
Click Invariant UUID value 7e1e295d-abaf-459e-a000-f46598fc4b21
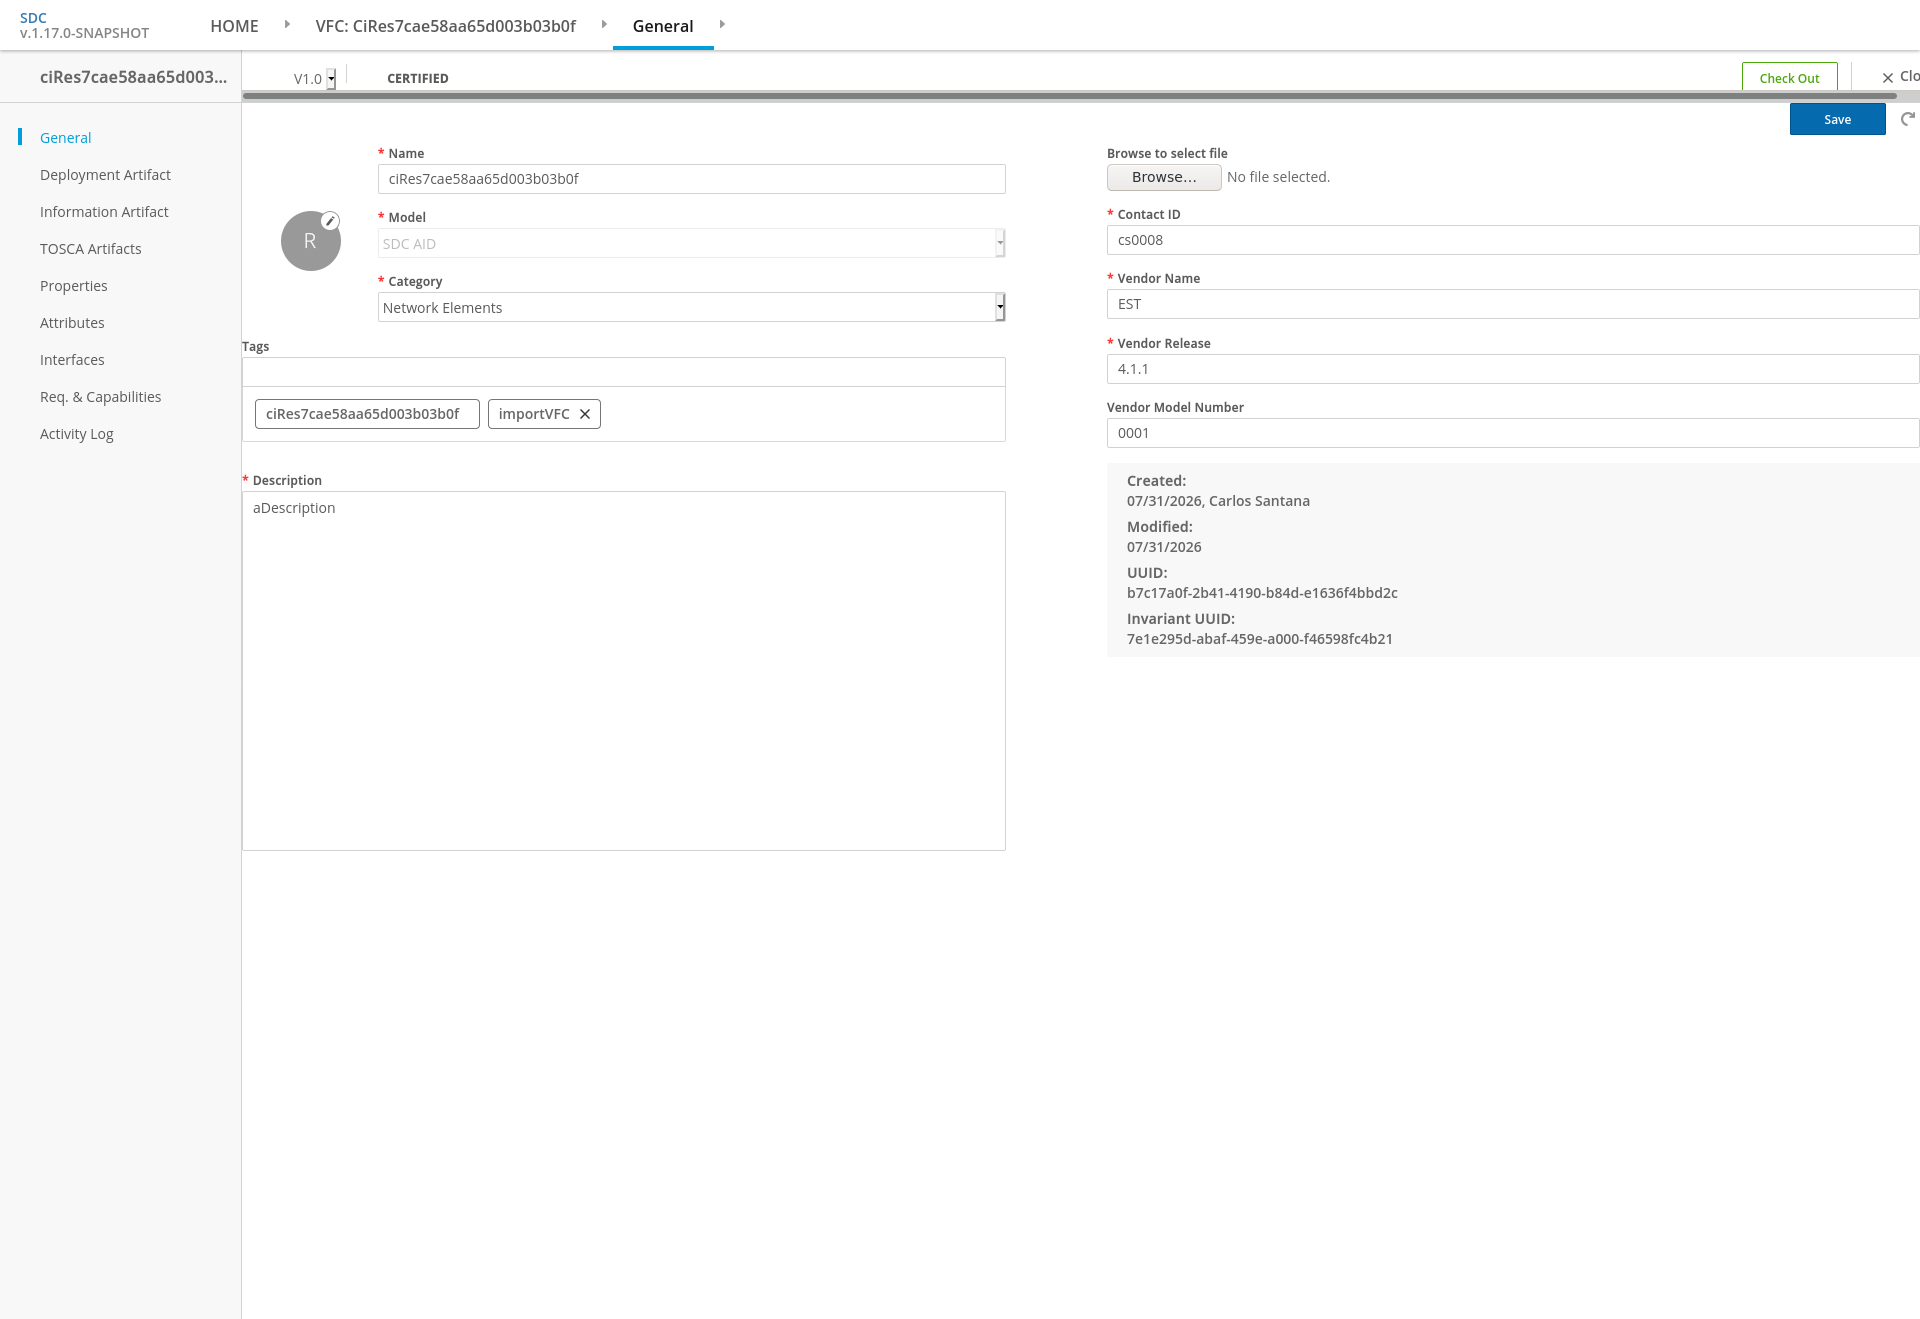[1259, 639]
